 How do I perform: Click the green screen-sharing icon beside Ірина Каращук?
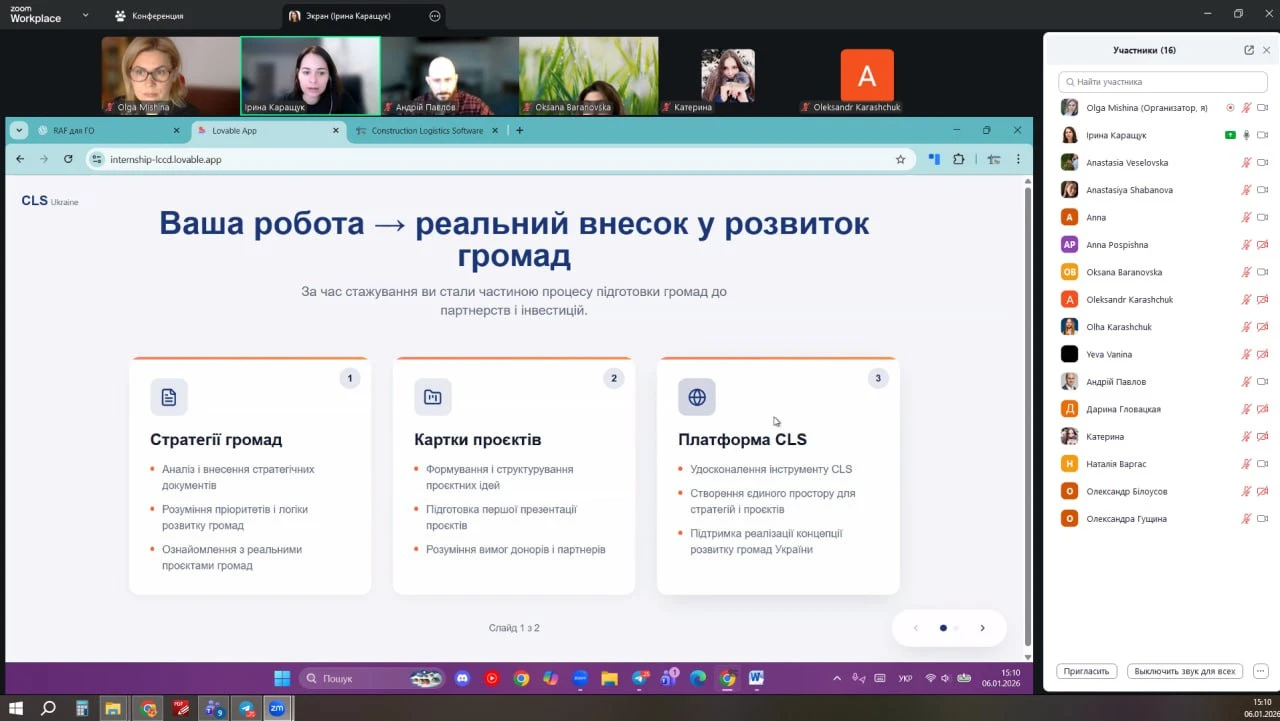(1230, 135)
